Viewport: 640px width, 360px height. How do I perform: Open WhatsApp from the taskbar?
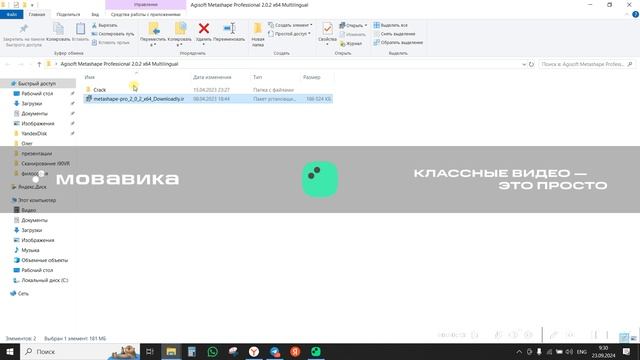pyautogui.click(x=212, y=351)
